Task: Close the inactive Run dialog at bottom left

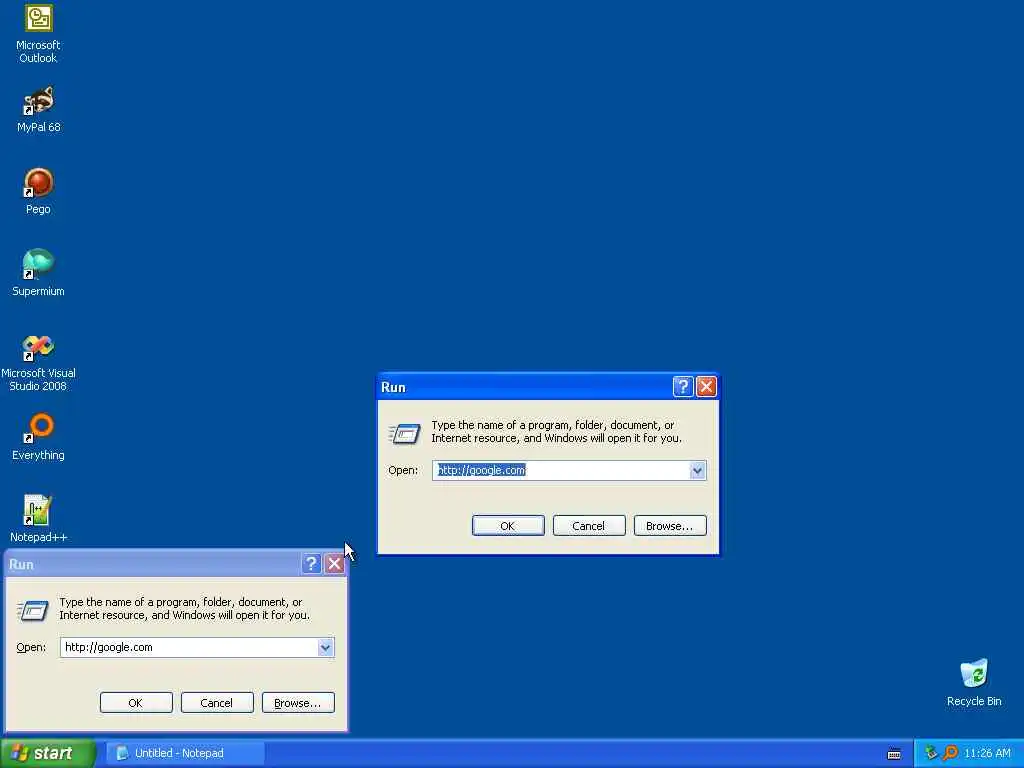Action: point(334,564)
